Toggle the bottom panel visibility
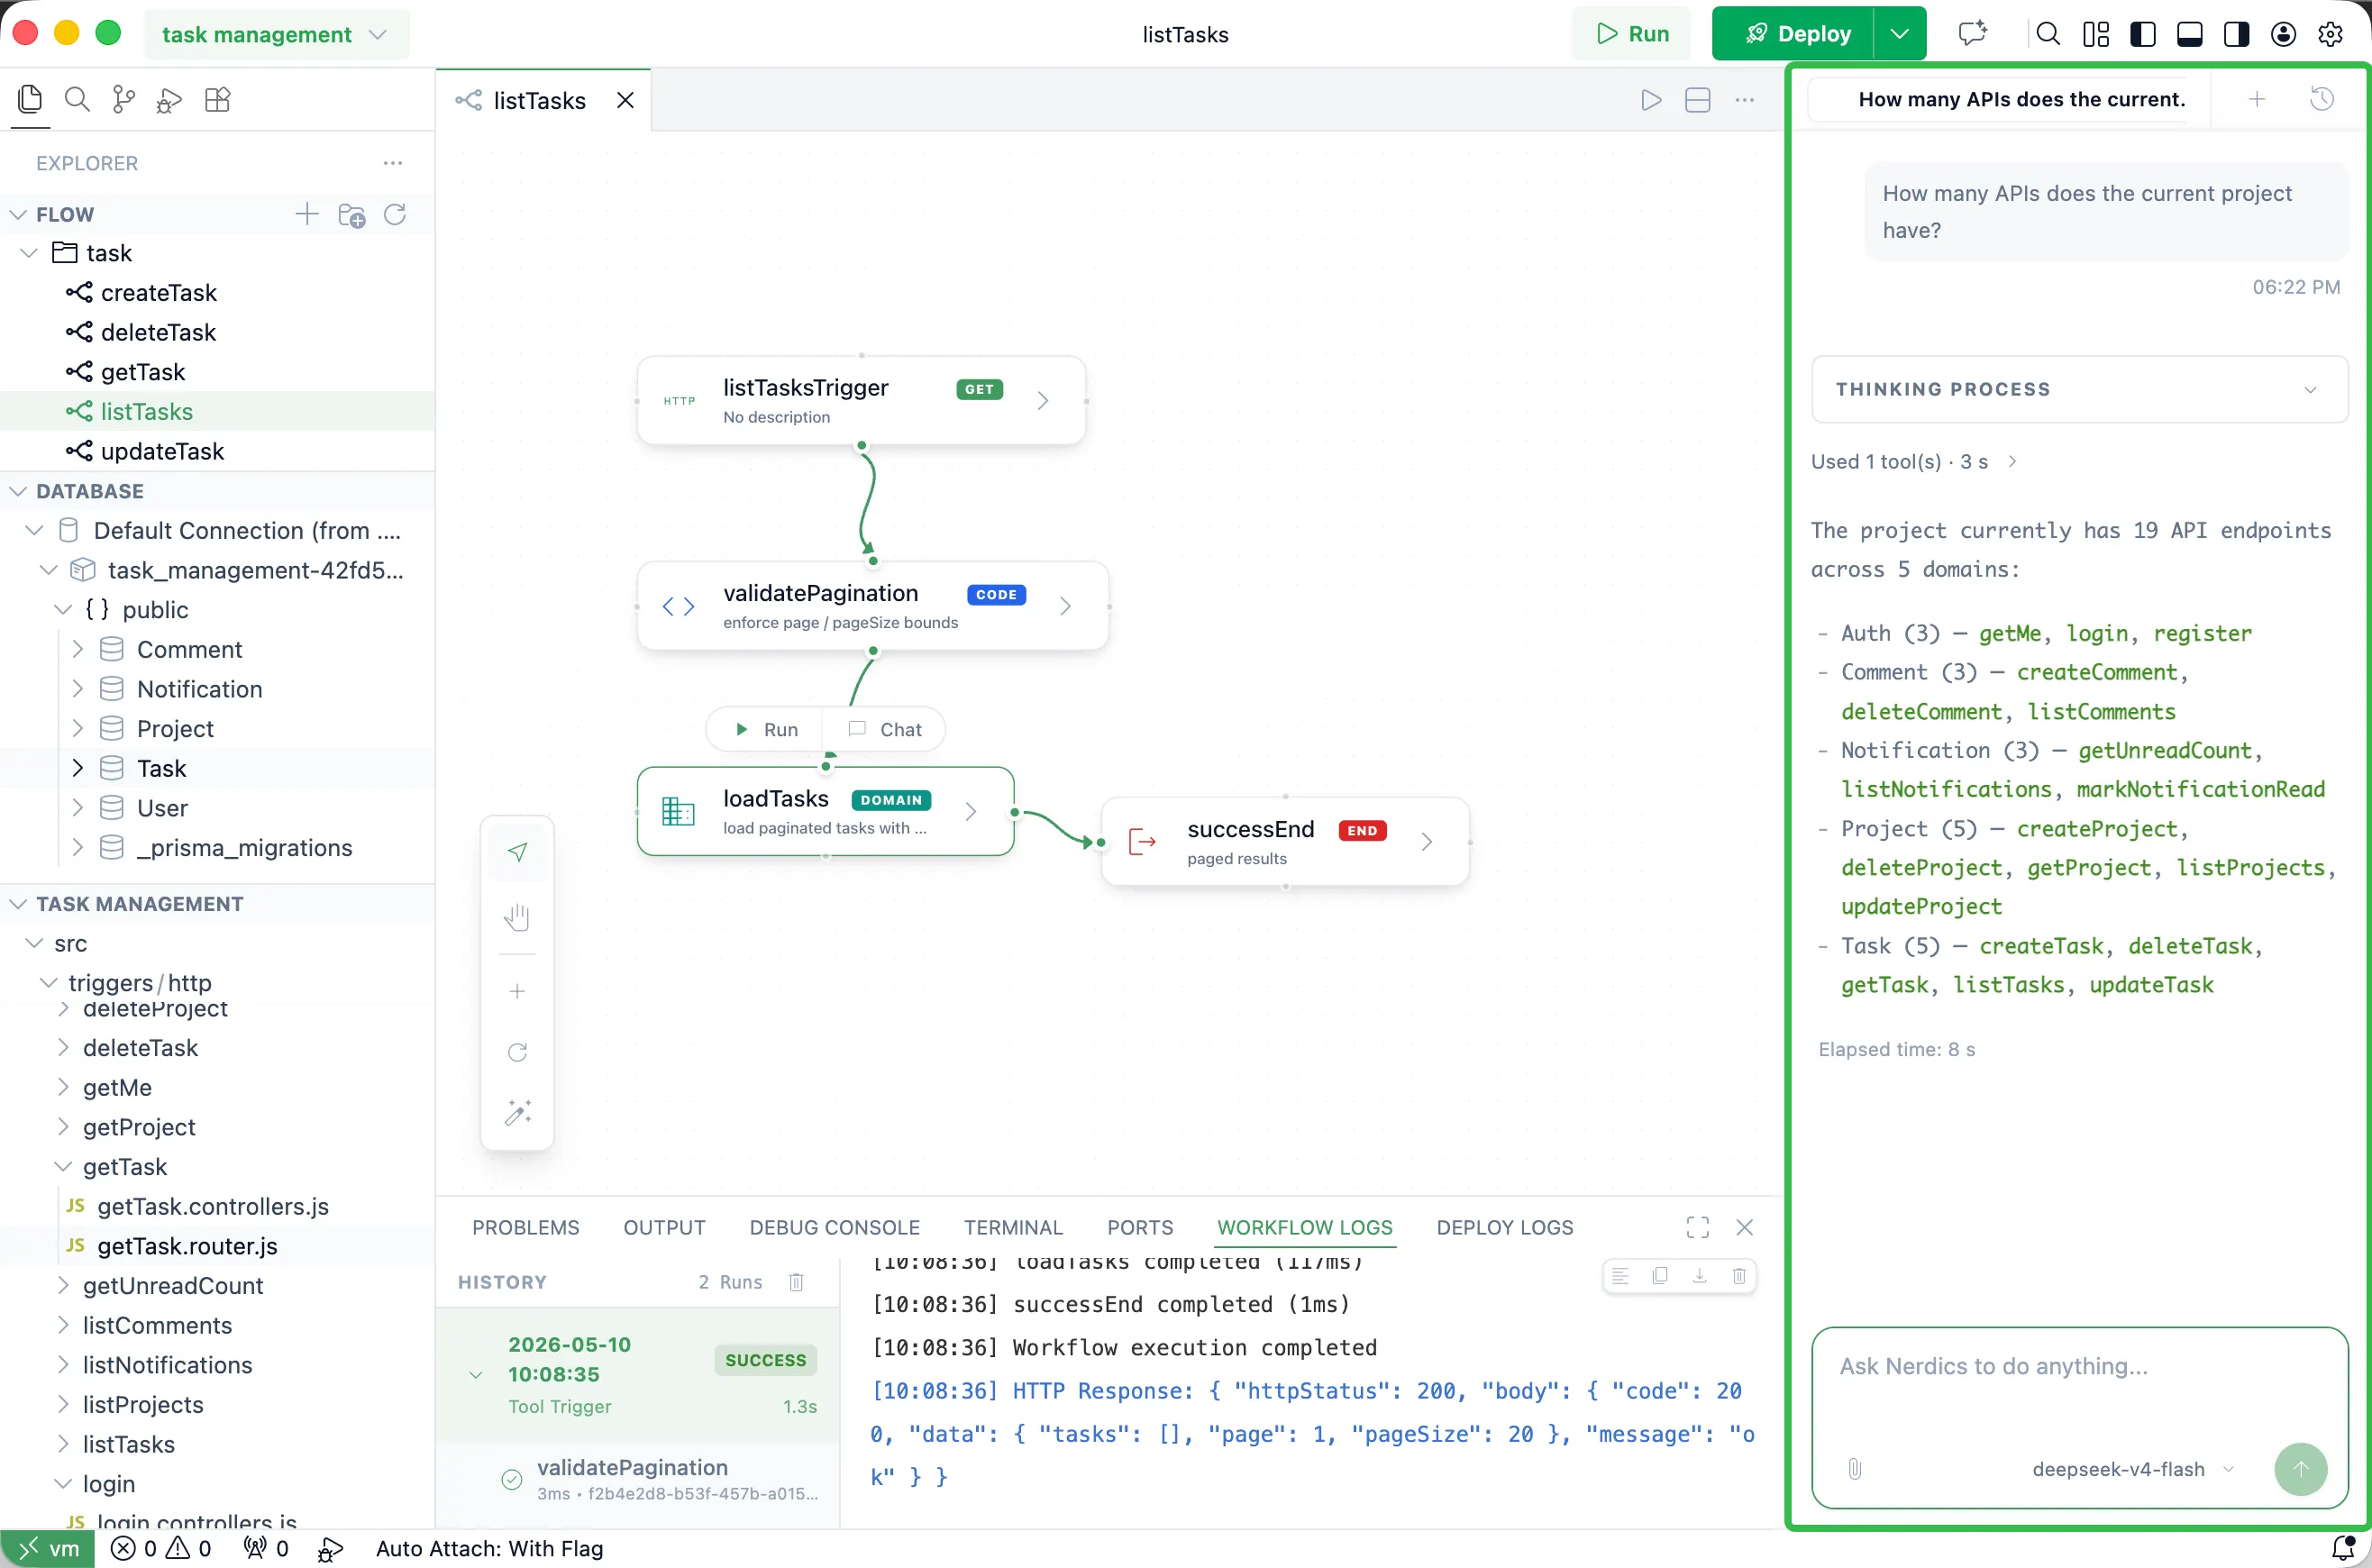The height and width of the screenshot is (1568, 2372). [2190, 34]
